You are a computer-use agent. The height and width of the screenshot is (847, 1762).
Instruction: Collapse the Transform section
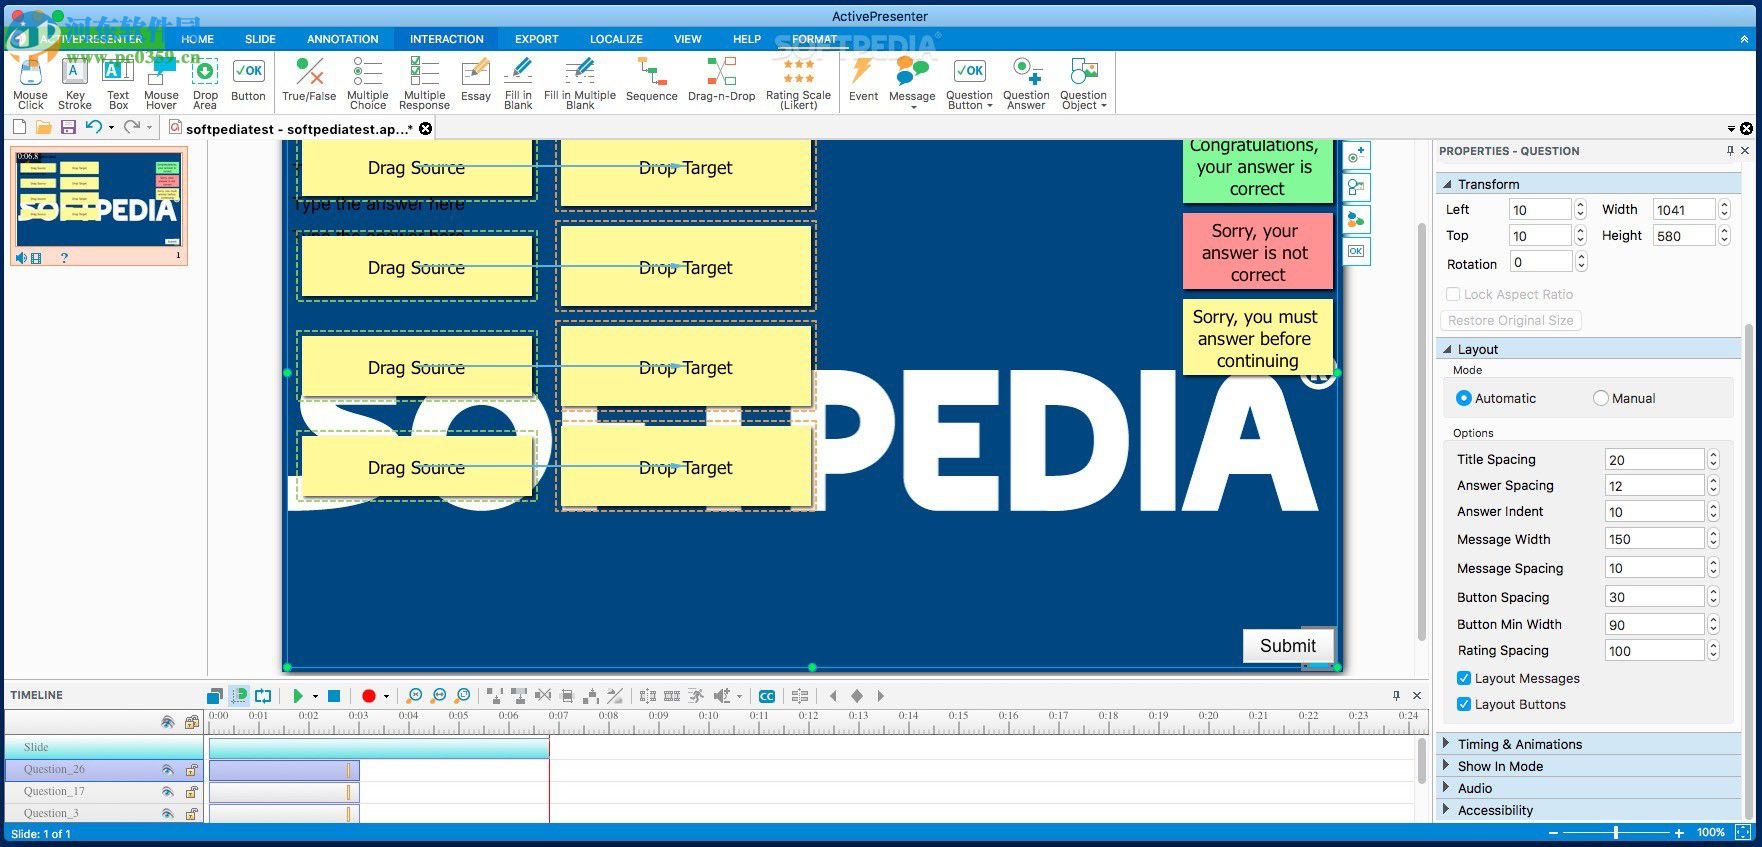(x=1590, y=184)
